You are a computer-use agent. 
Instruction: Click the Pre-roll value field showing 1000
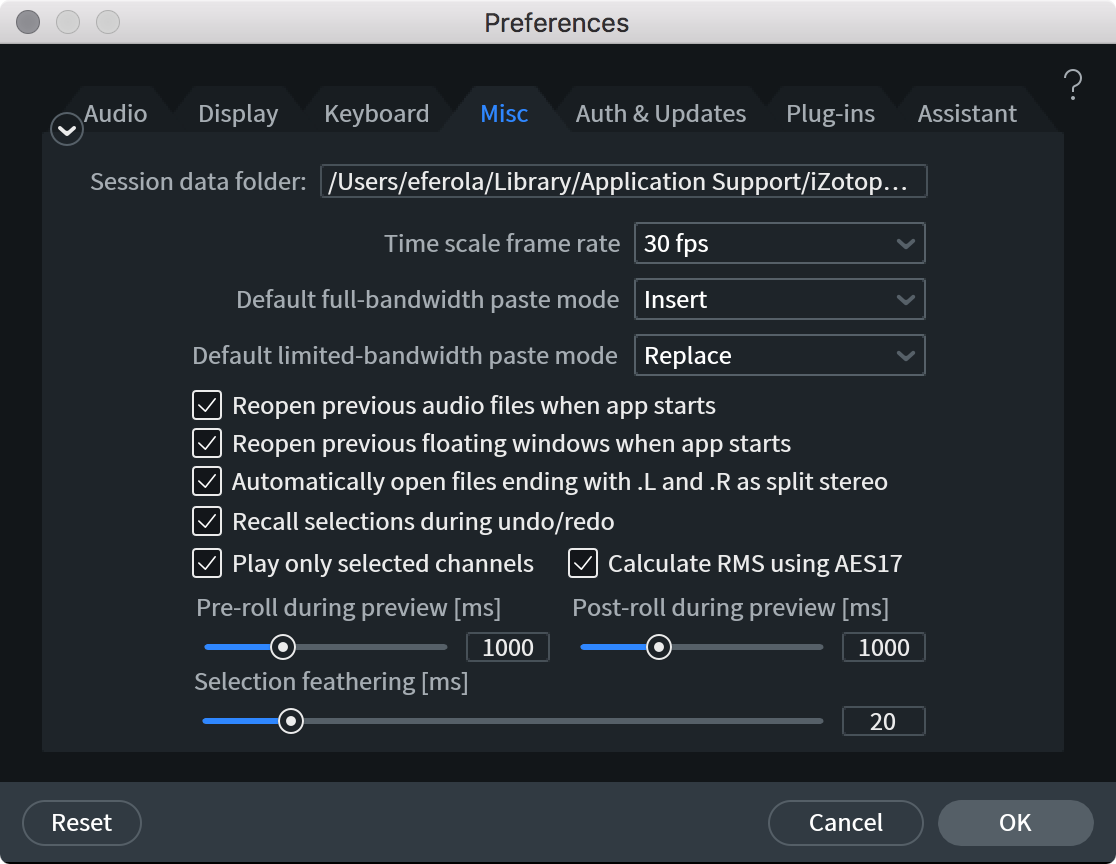click(507, 647)
